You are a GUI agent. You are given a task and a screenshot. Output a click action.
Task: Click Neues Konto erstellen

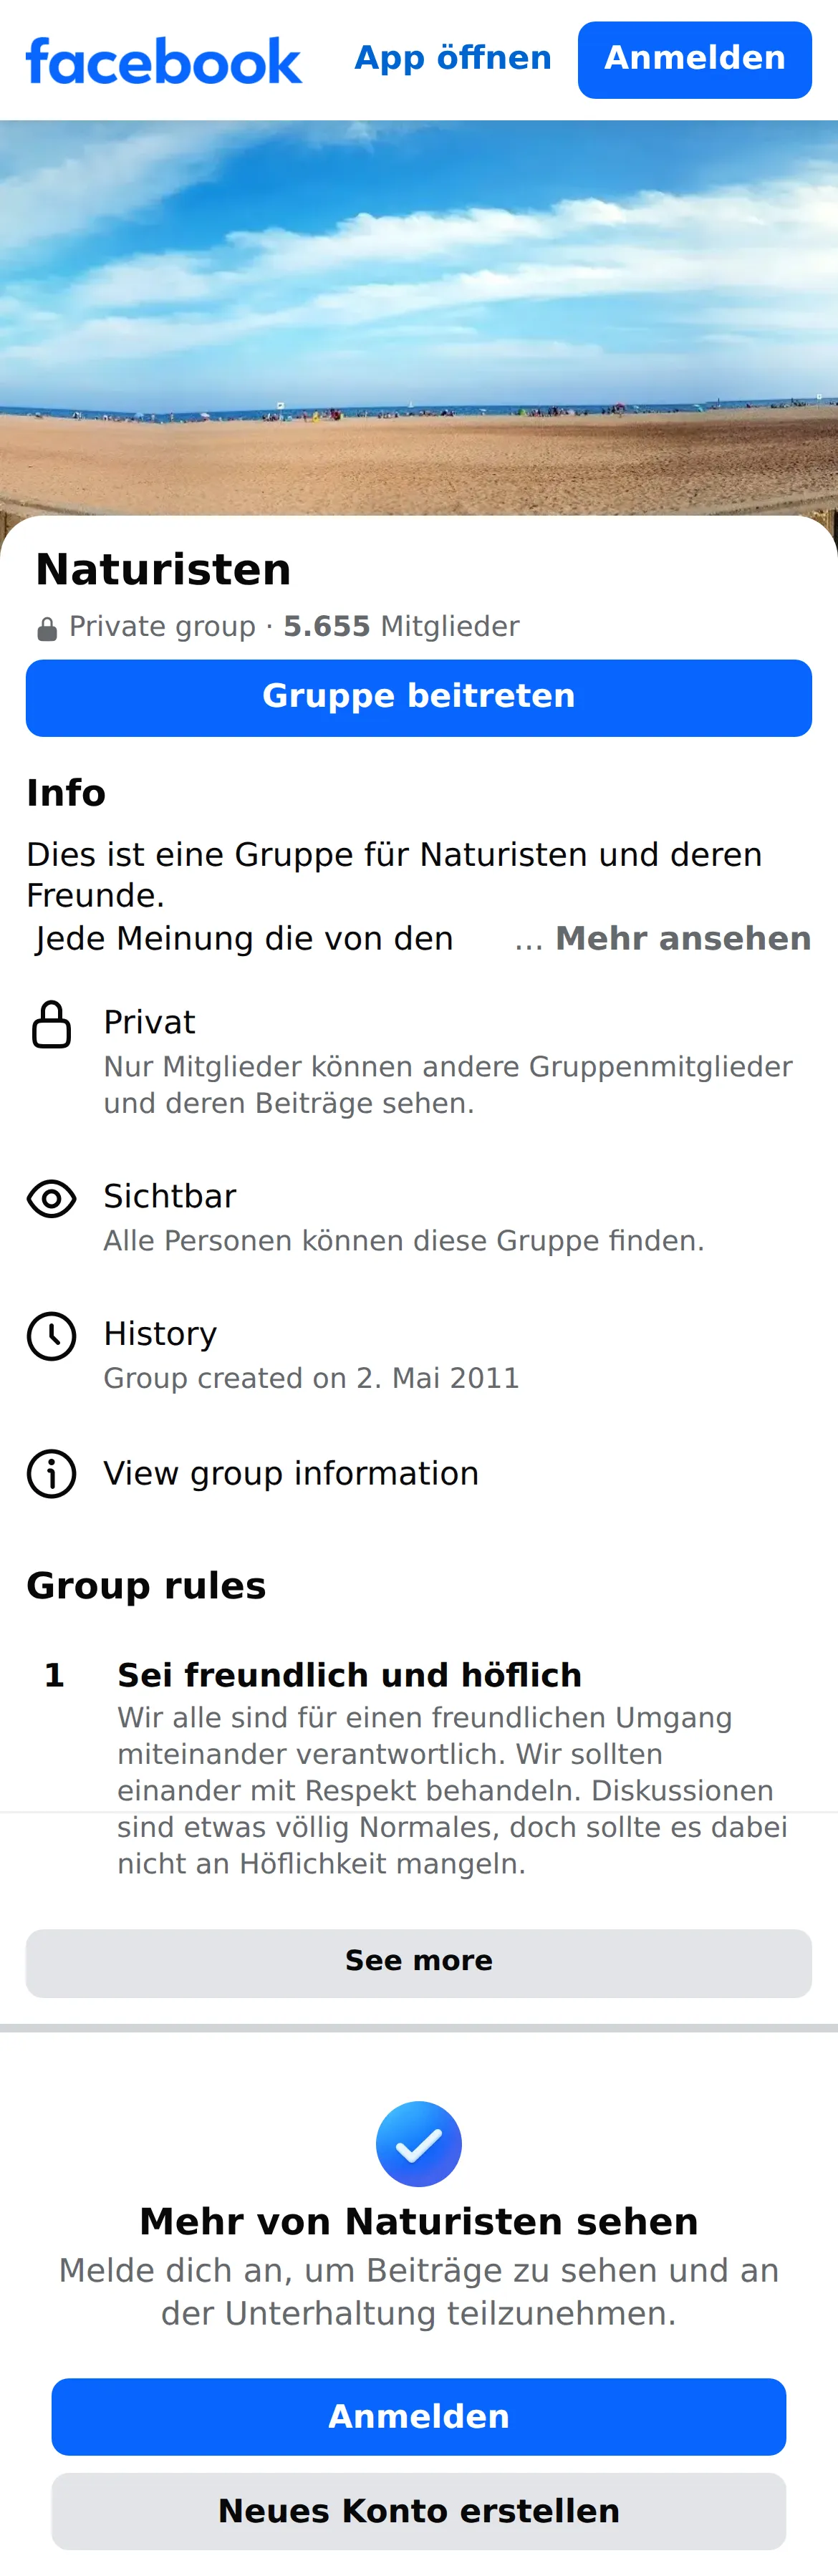pyautogui.click(x=419, y=2512)
